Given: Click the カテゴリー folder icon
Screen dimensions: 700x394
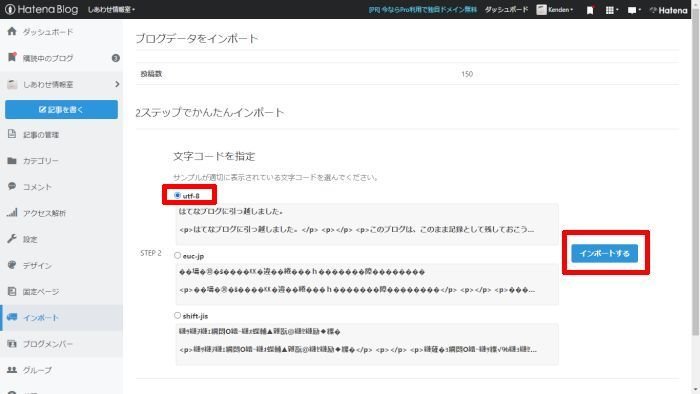Looking at the screenshot, I should 12,160.
